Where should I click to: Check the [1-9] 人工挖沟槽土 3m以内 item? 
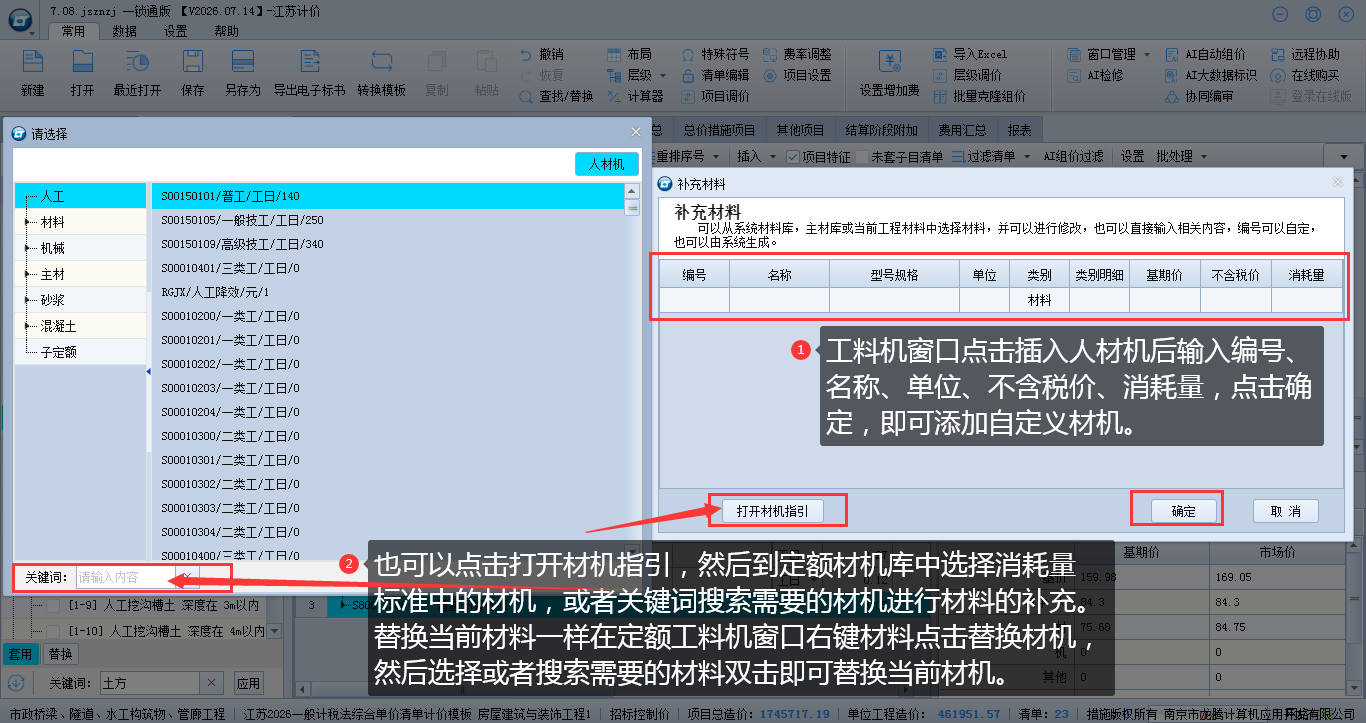(55, 606)
